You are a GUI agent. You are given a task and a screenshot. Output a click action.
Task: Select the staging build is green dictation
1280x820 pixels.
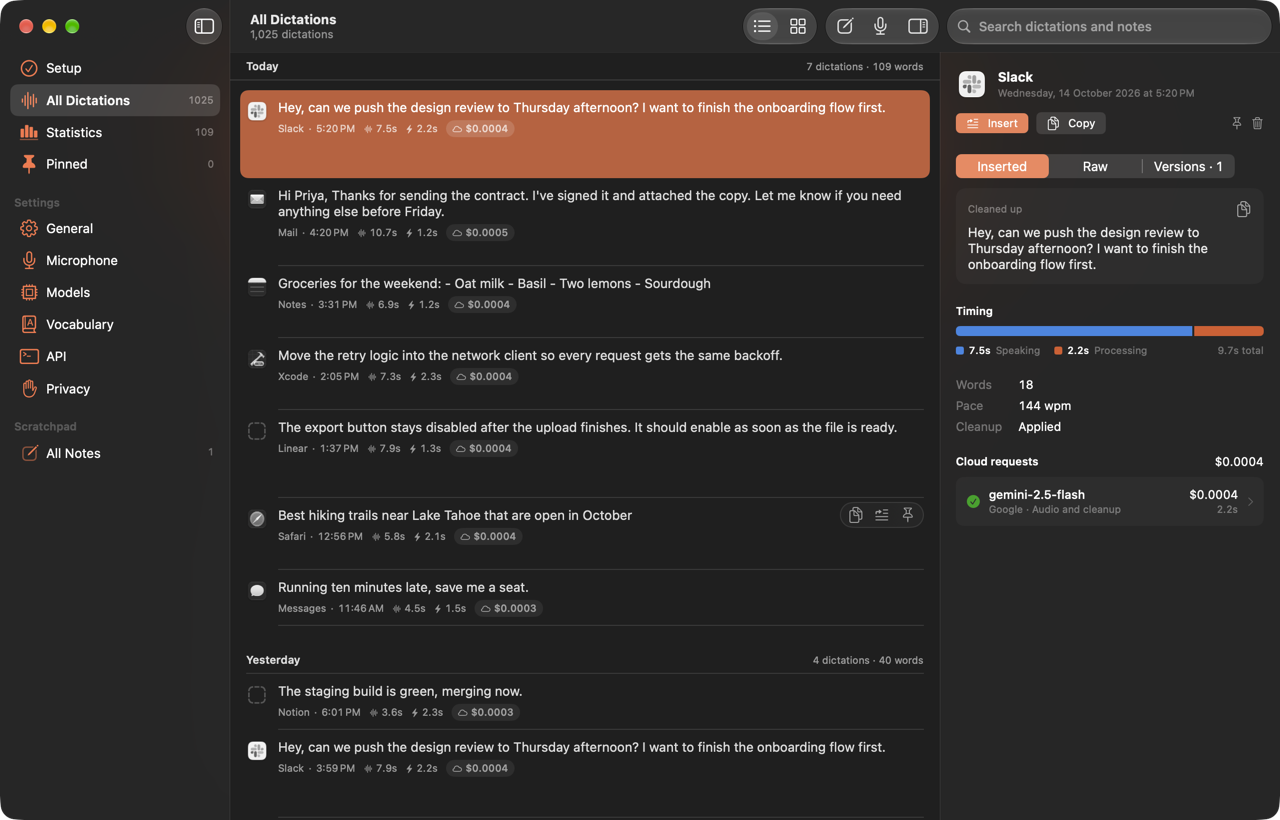coord(584,701)
